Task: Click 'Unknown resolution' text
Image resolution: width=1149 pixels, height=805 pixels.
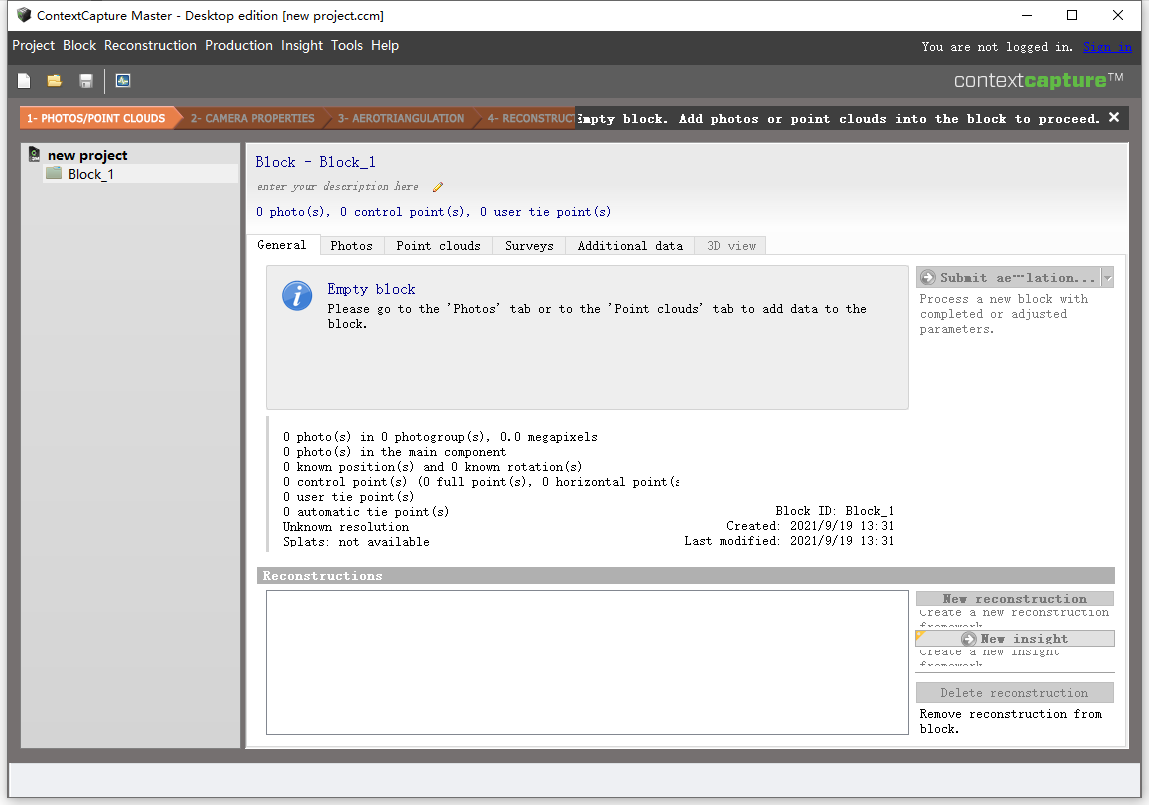Action: point(346,527)
